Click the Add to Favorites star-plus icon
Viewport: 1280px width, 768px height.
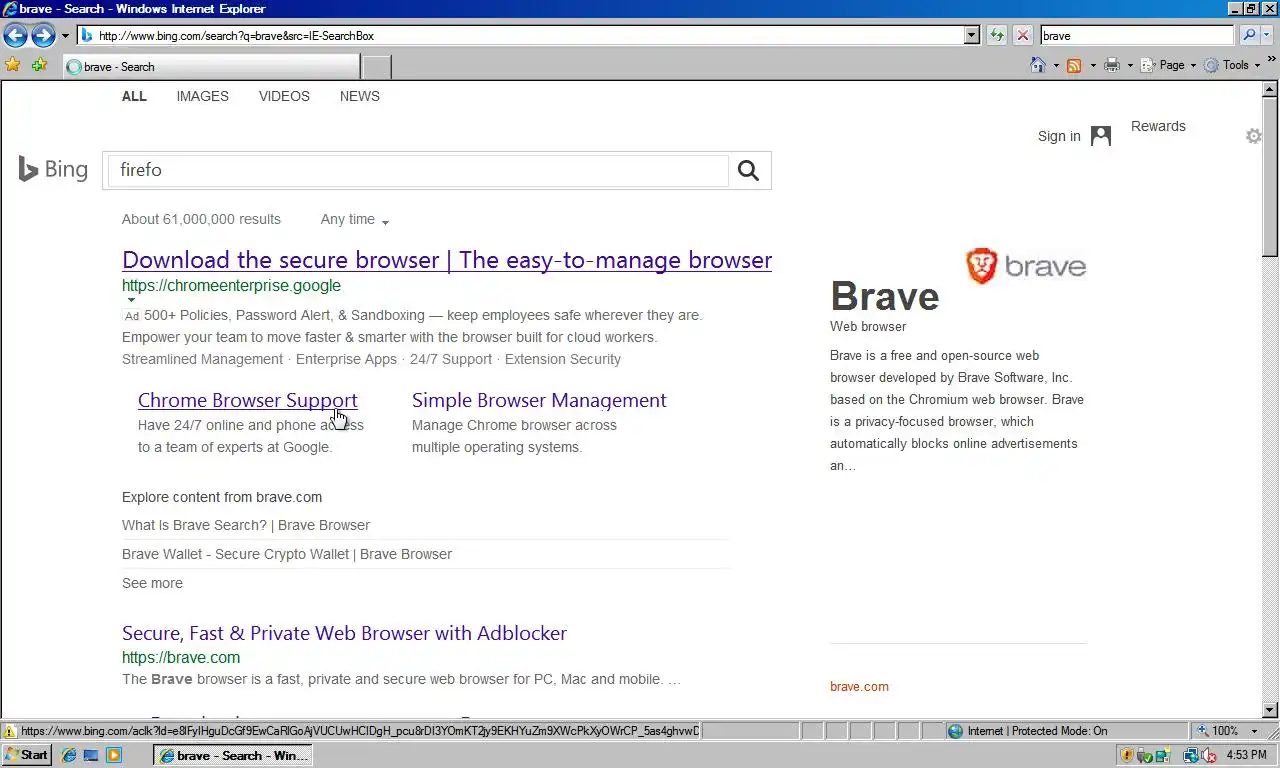[x=39, y=65]
